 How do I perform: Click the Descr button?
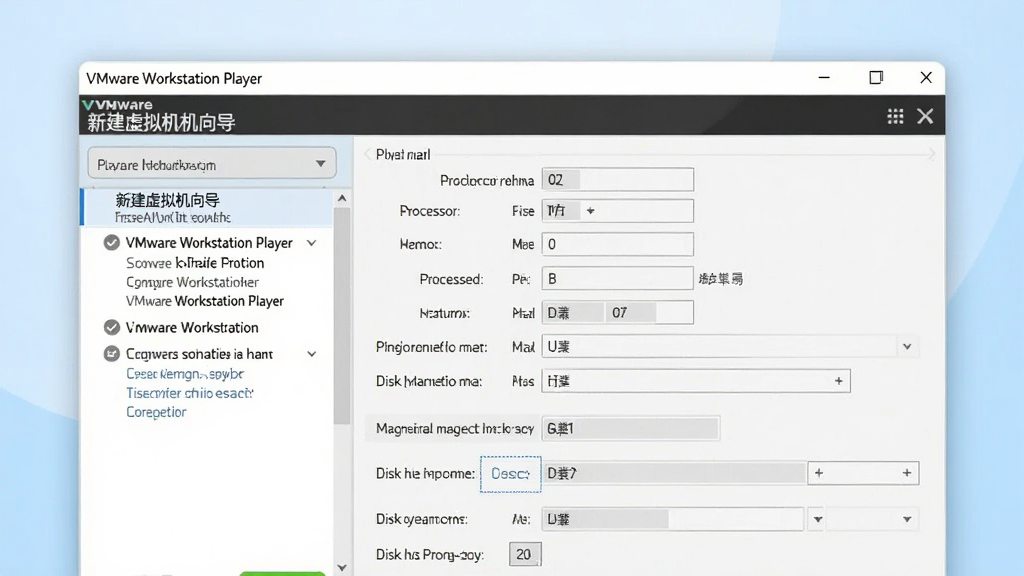511,473
